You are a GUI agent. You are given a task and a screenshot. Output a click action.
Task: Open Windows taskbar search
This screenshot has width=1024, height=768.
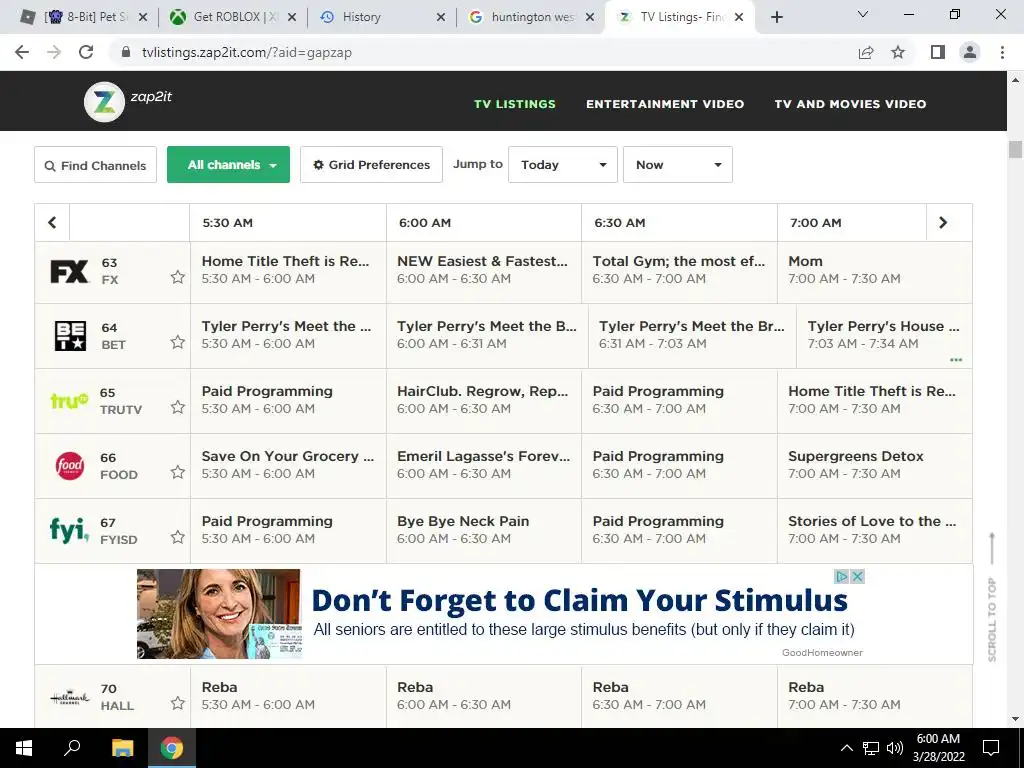pos(72,748)
